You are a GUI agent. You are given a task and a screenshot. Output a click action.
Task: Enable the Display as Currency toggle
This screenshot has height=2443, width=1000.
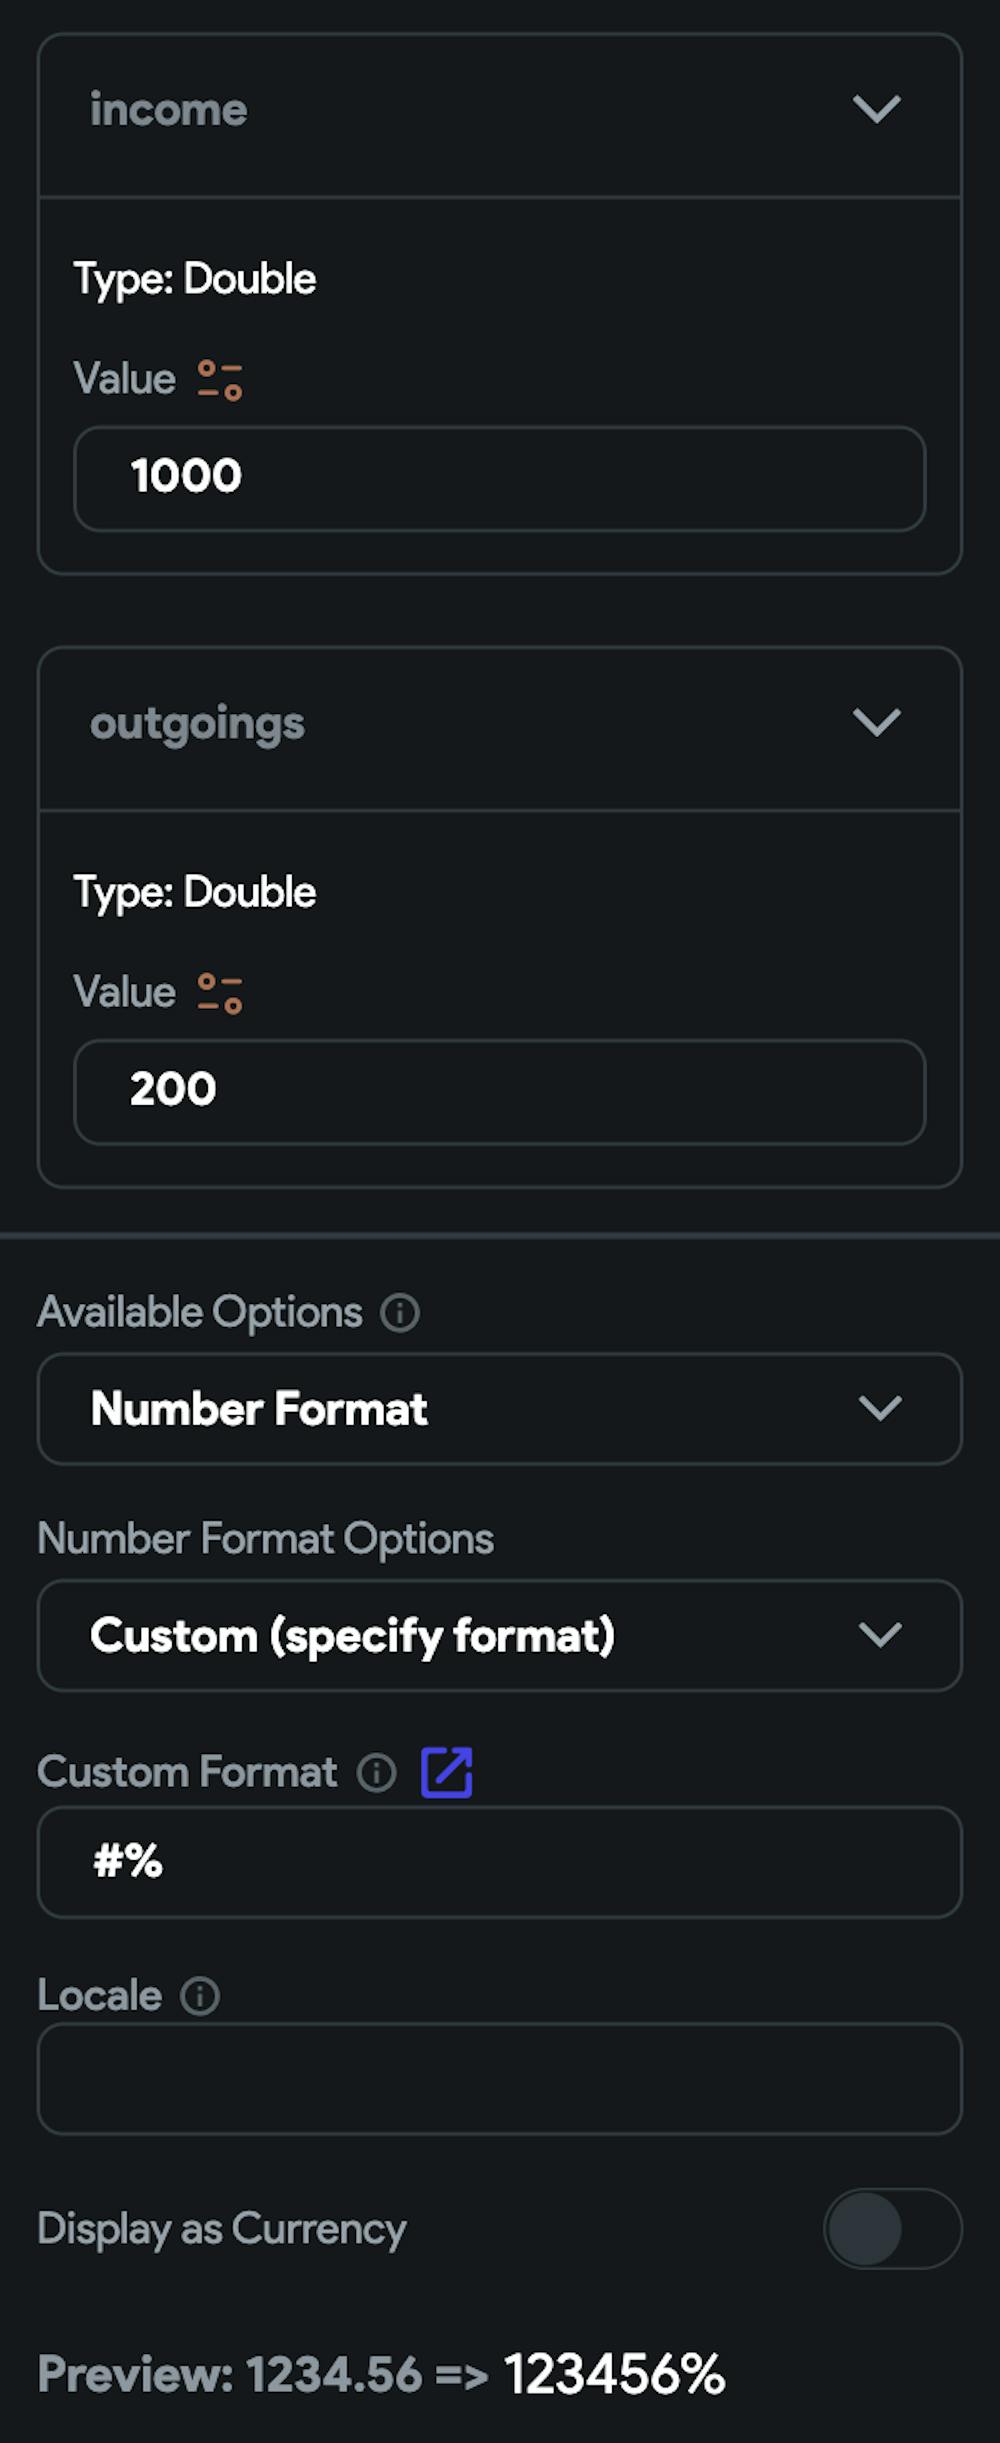pyautogui.click(x=889, y=2229)
